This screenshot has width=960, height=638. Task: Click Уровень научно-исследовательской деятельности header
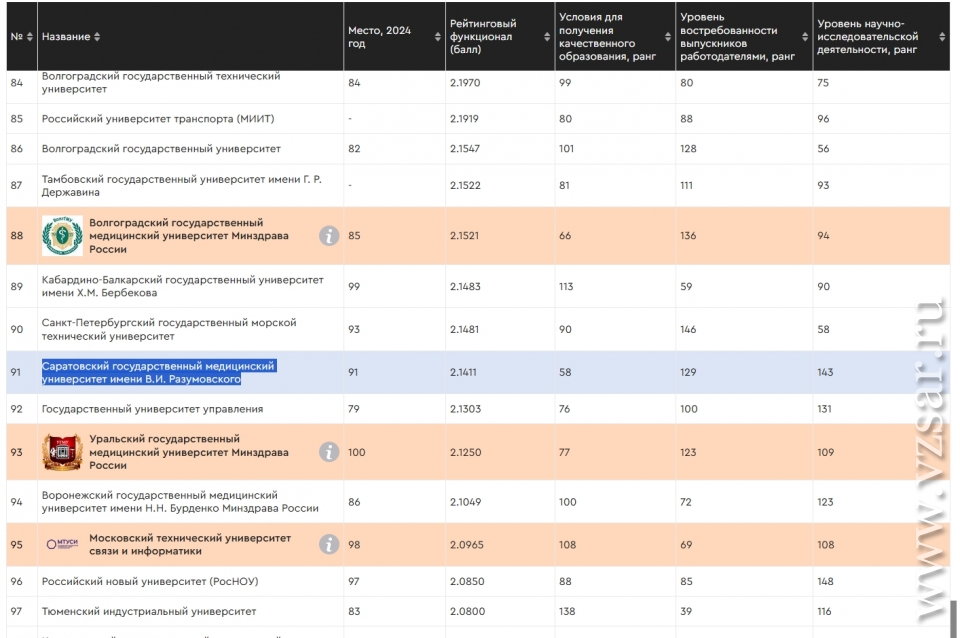868,37
